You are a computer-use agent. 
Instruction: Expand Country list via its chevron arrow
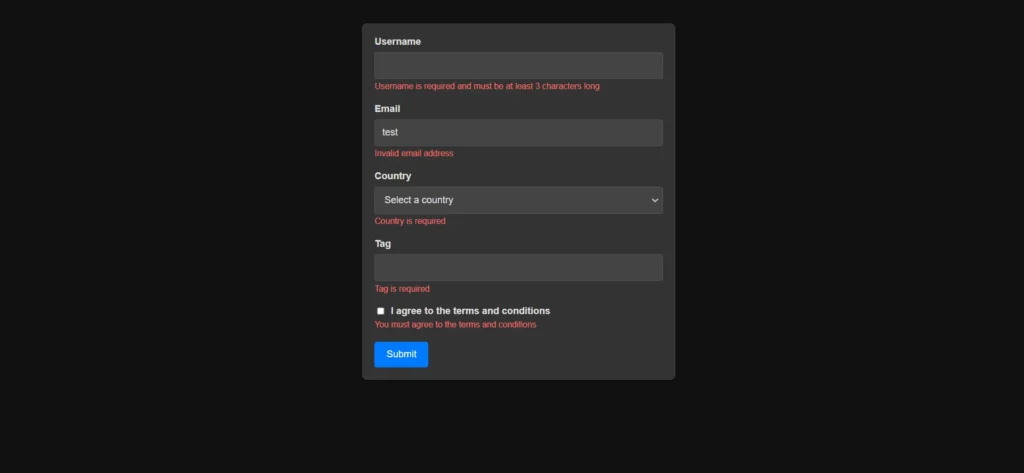(x=655, y=200)
